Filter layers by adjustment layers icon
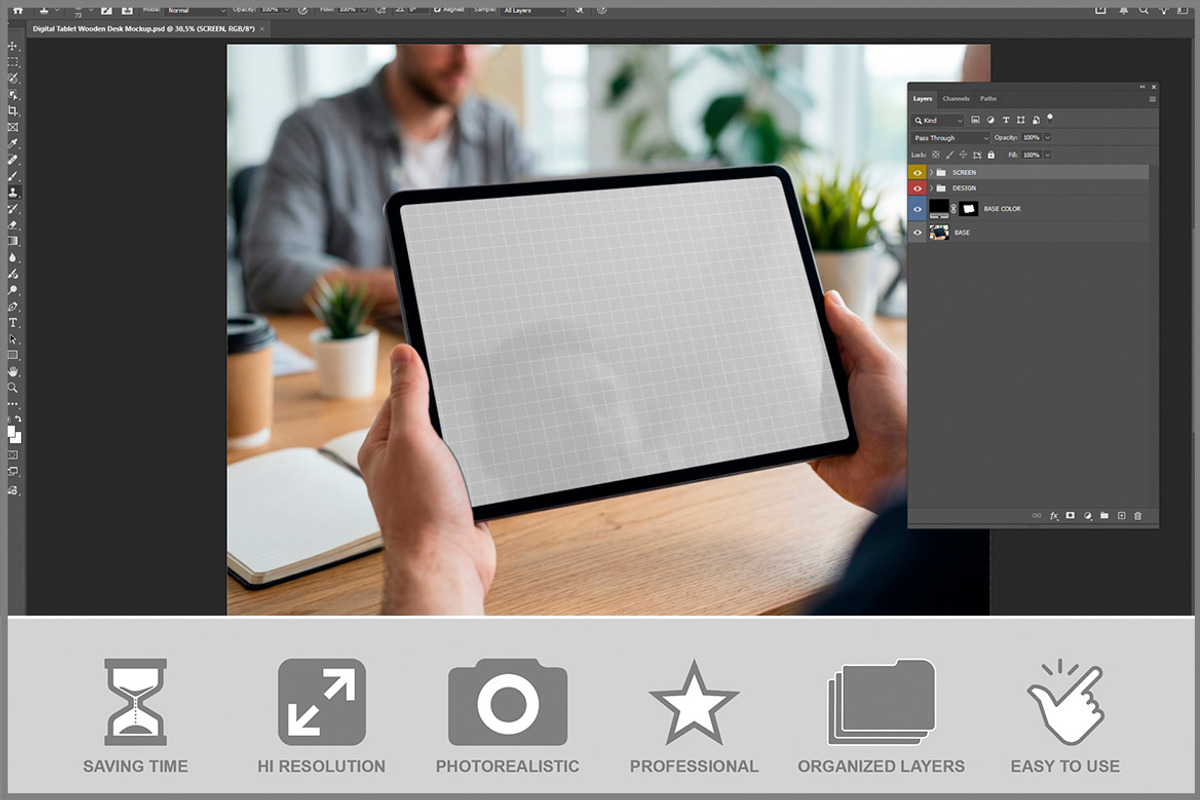The image size is (1200, 800). 990,120
